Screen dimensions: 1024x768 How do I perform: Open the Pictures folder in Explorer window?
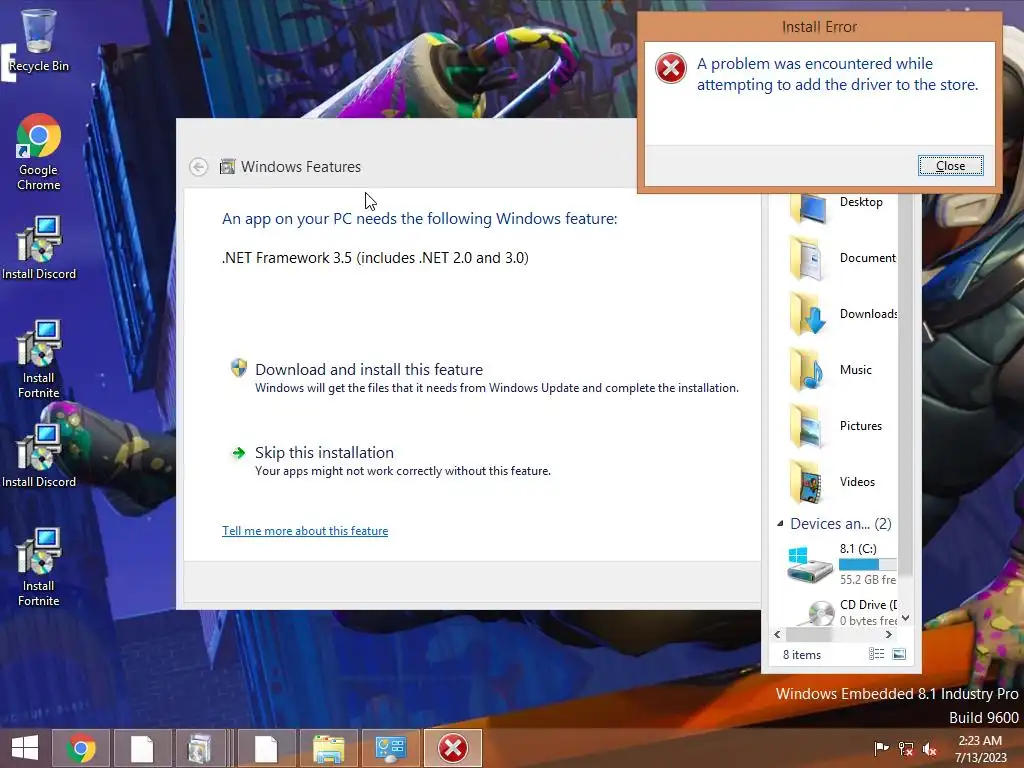coord(835,426)
